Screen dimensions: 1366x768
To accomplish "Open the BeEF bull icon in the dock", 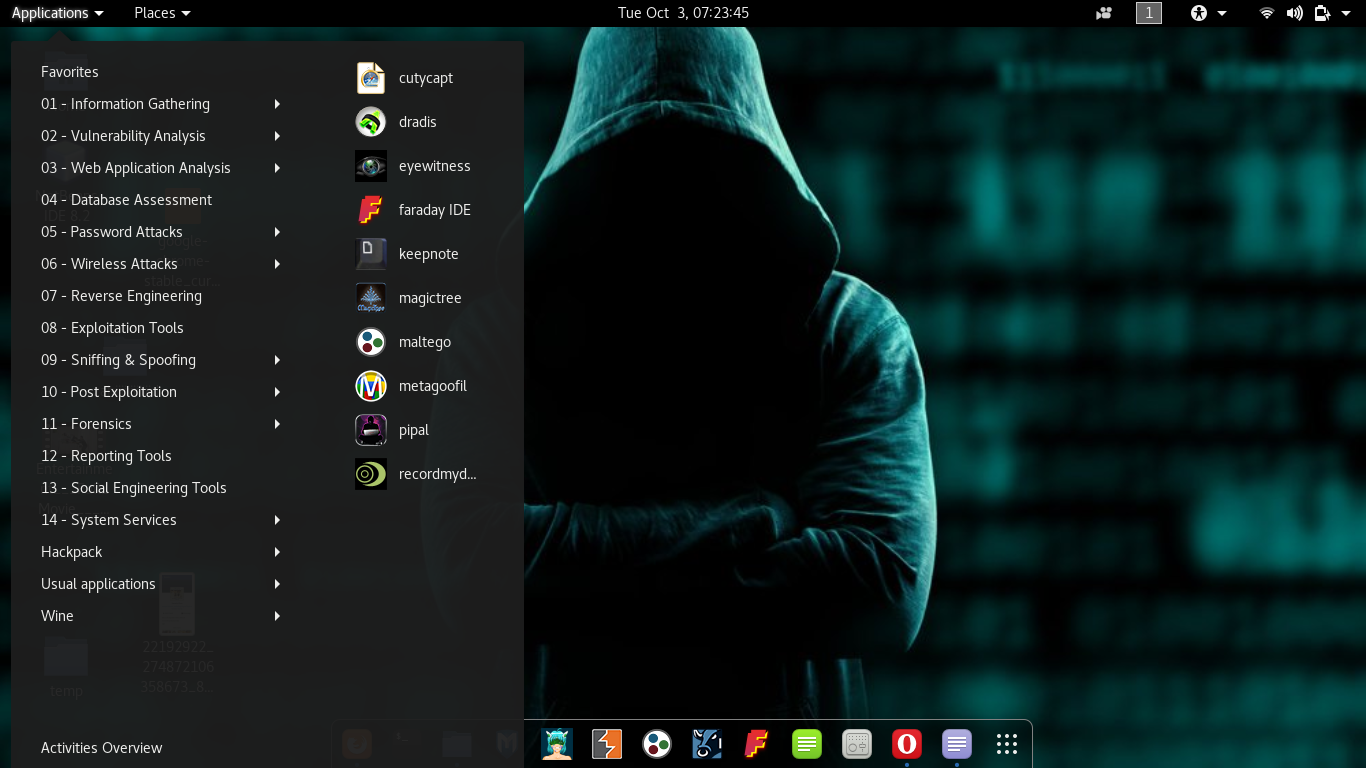I will pyautogui.click(x=707, y=744).
